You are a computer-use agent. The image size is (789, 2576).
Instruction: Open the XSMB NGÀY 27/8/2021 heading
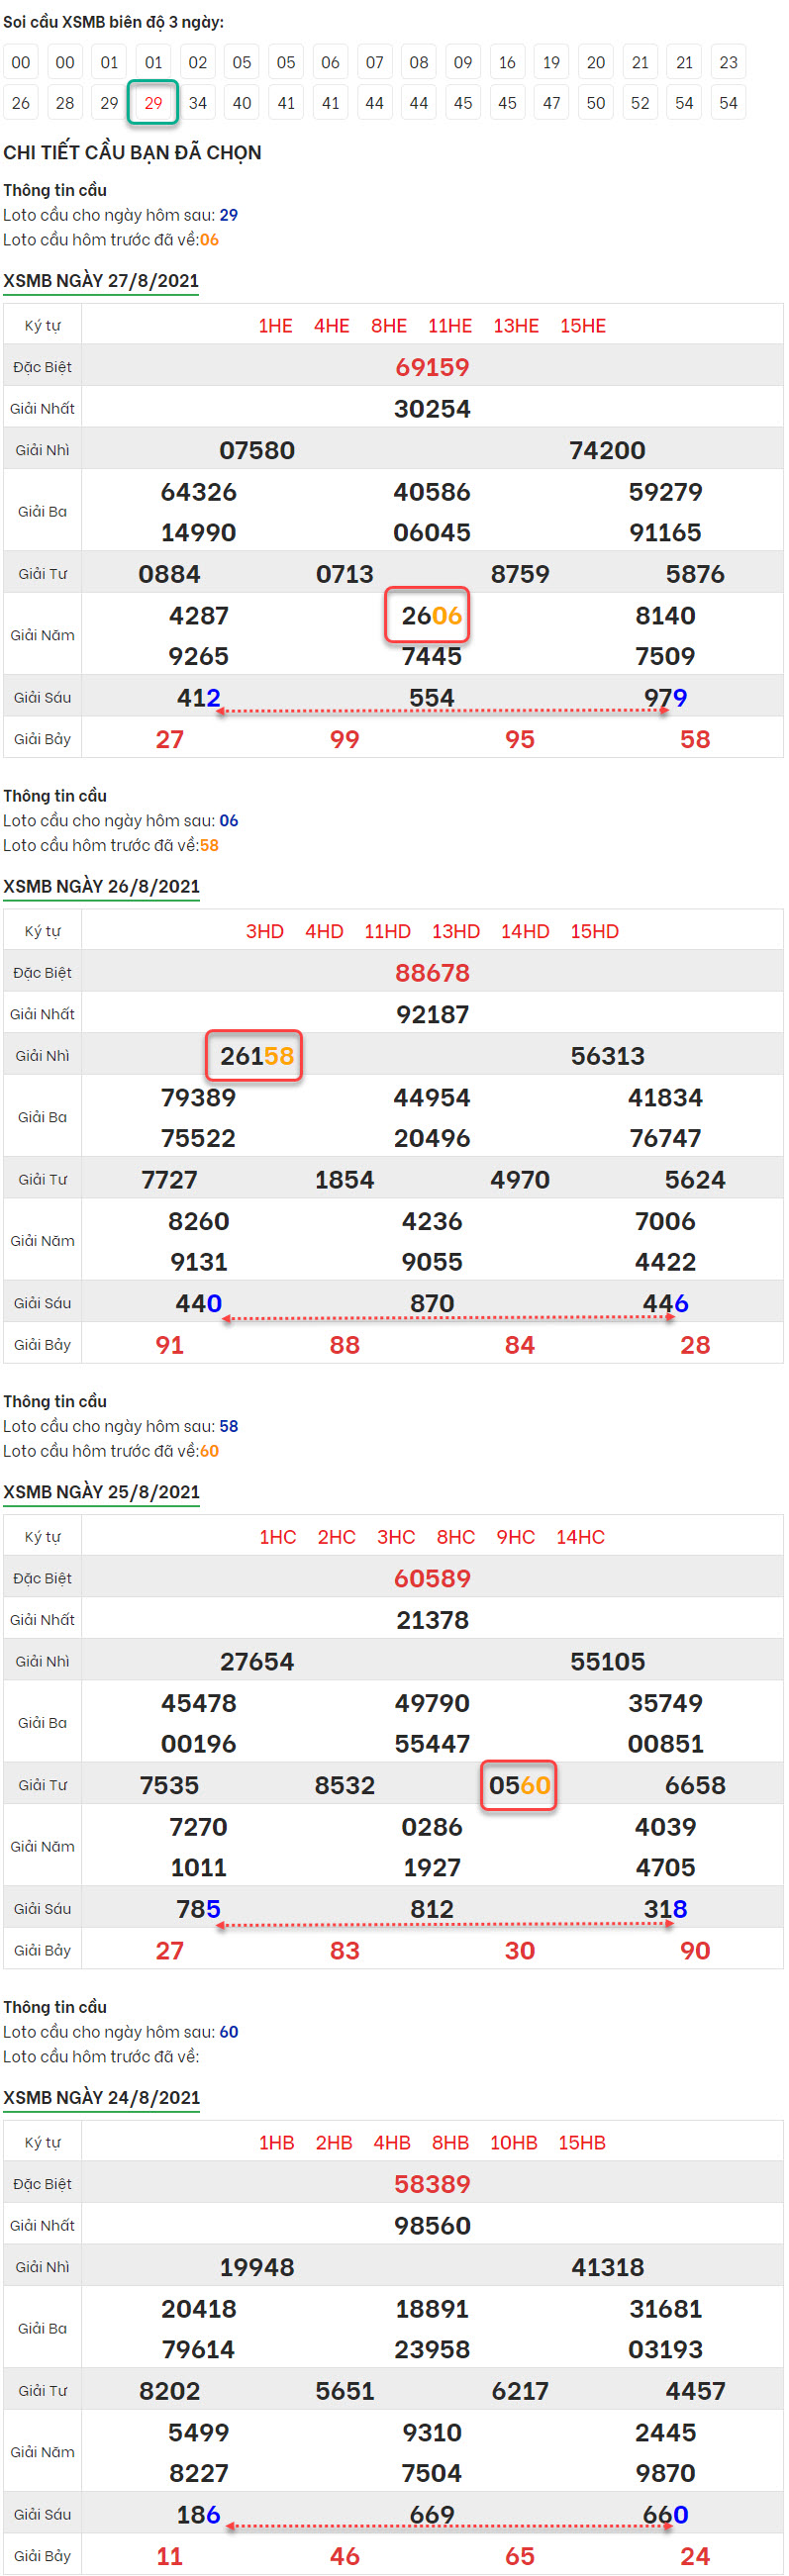pyautogui.click(x=101, y=281)
